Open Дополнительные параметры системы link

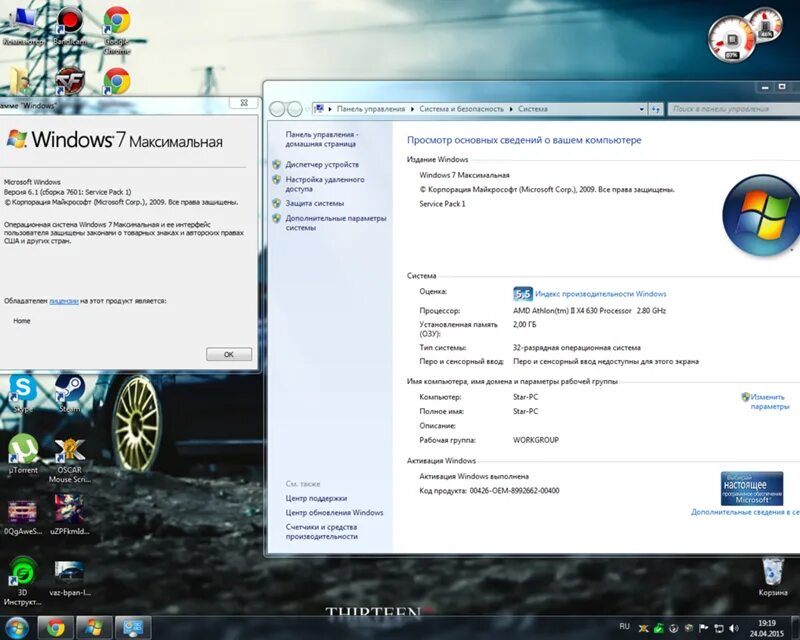tap(336, 223)
